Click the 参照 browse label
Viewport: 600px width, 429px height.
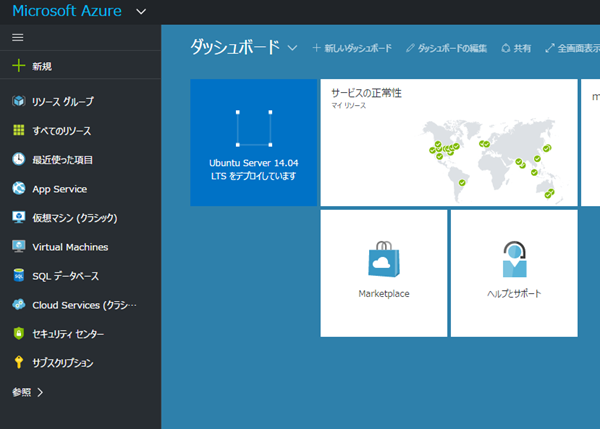click(x=21, y=392)
